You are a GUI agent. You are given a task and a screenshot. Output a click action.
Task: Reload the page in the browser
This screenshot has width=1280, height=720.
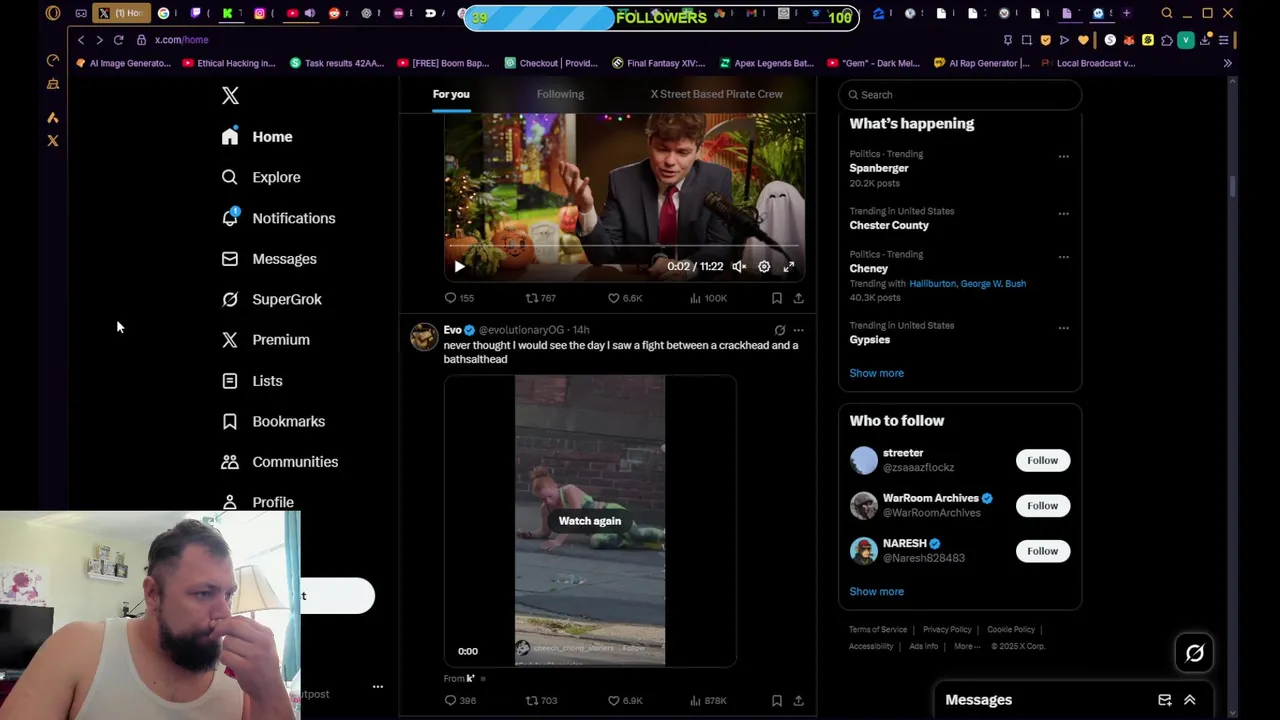tap(118, 40)
